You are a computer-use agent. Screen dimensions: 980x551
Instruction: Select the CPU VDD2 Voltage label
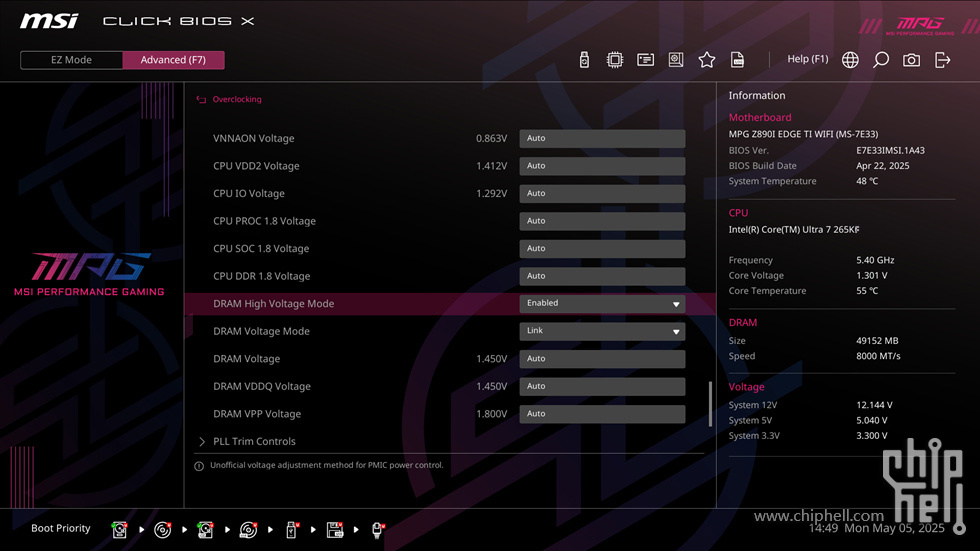(256, 166)
